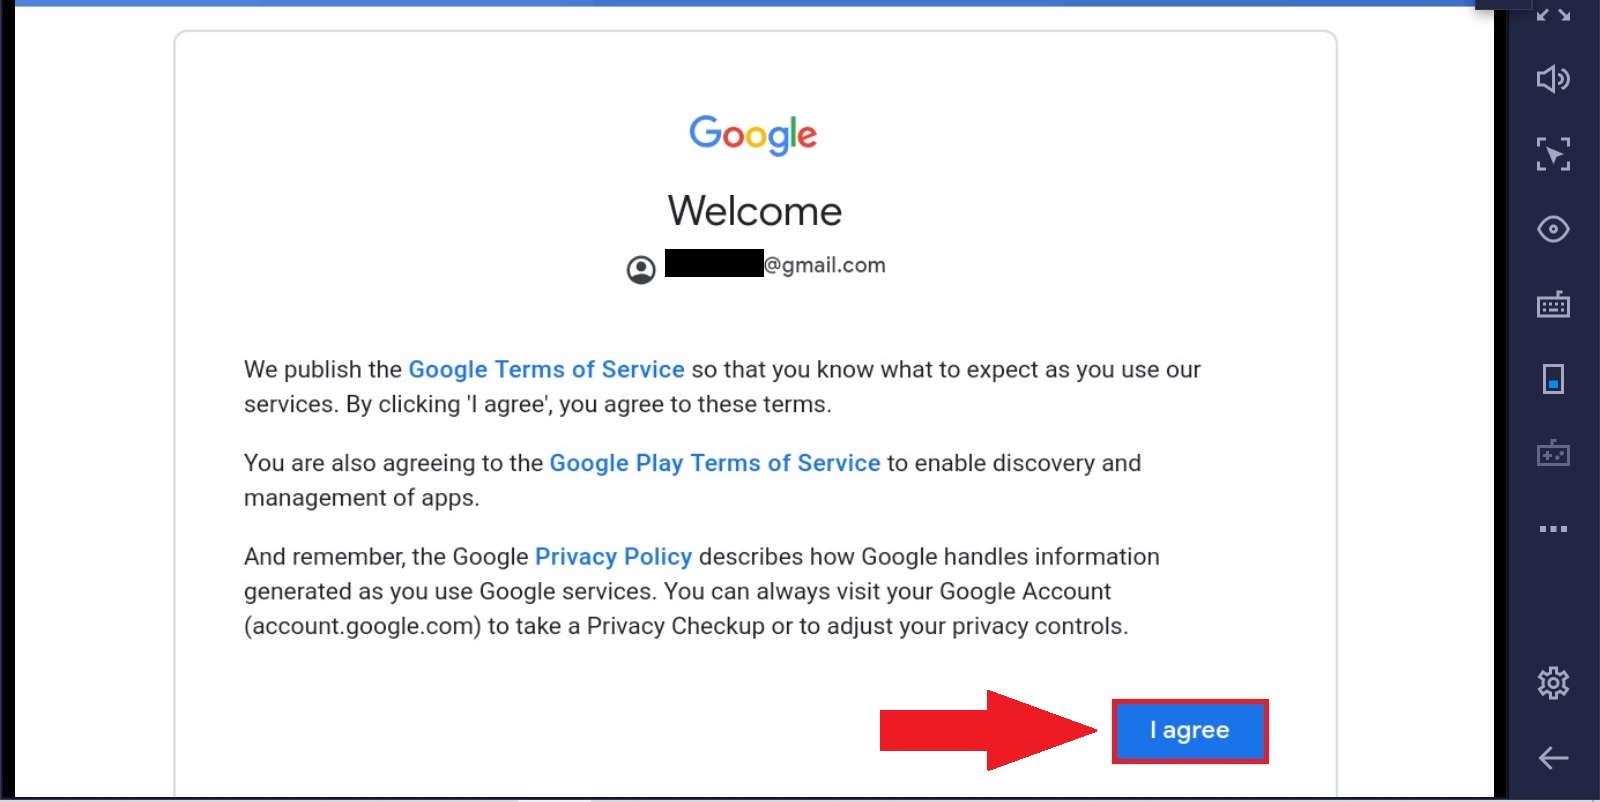Toggle fullscreen with the expand arrows icon
Image resolution: width=1600 pixels, height=802 pixels.
1553,14
